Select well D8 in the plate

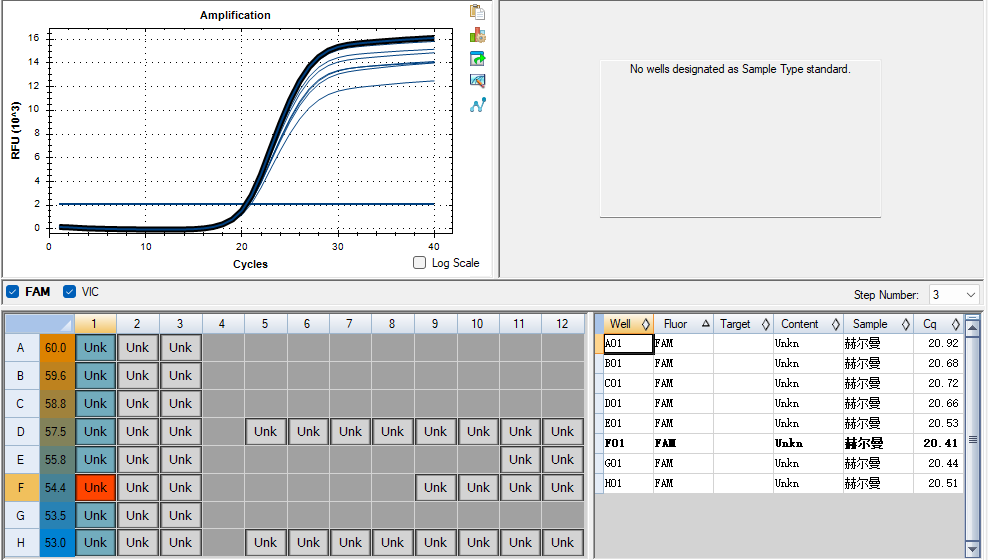(x=392, y=431)
